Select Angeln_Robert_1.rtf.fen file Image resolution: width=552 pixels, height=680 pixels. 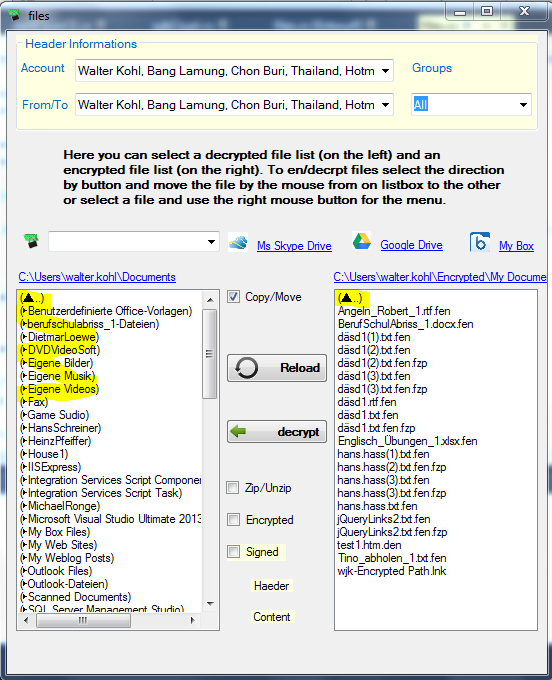394,311
